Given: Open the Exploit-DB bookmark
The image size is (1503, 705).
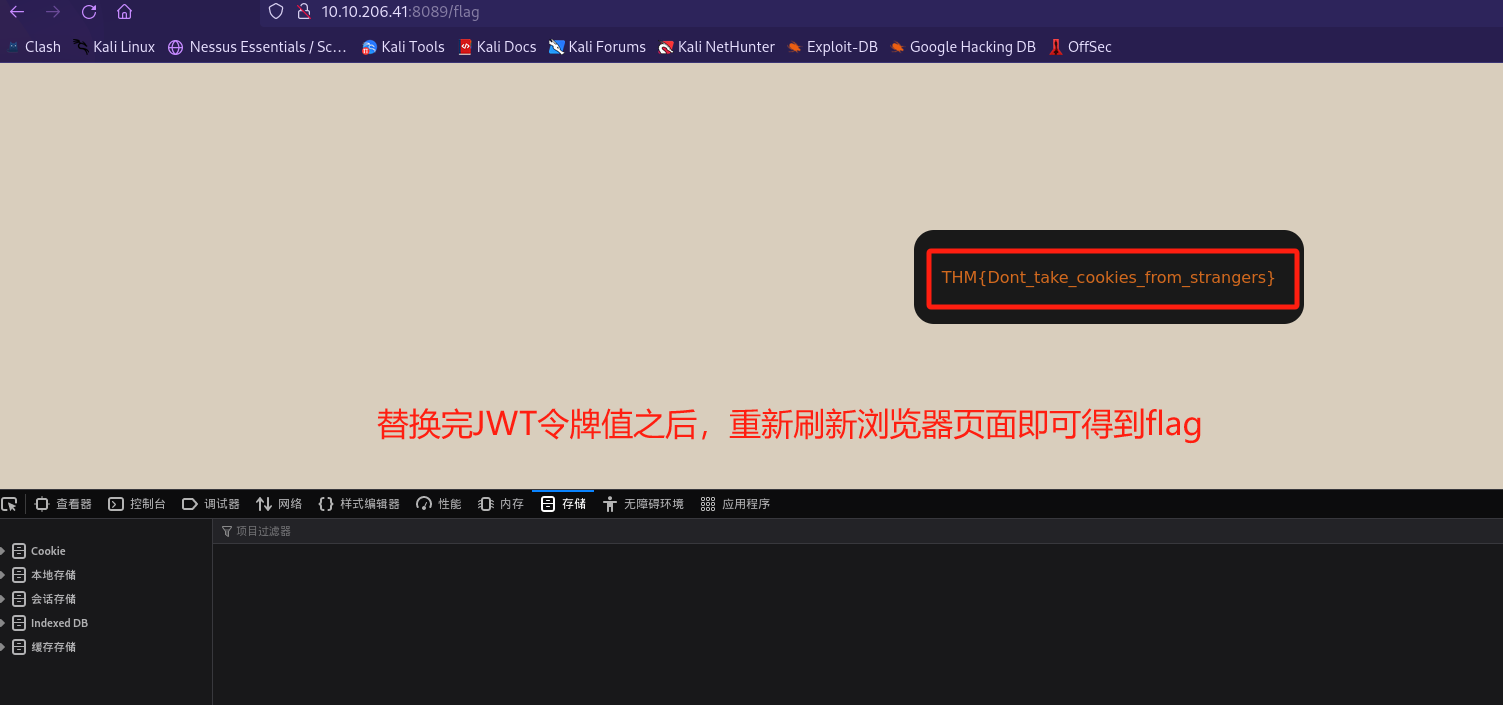Looking at the screenshot, I should point(832,47).
